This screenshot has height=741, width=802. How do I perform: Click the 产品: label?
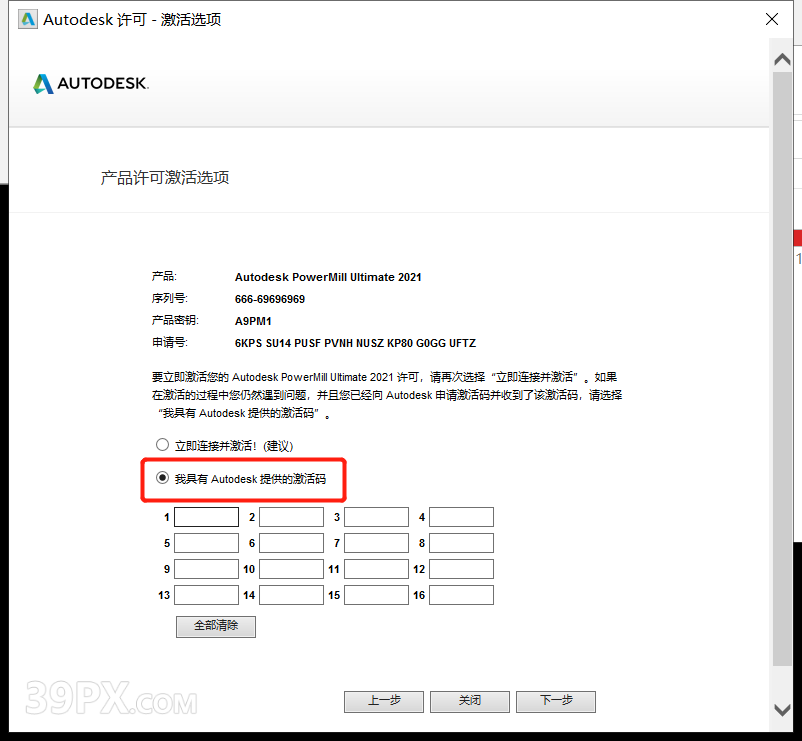[164, 277]
